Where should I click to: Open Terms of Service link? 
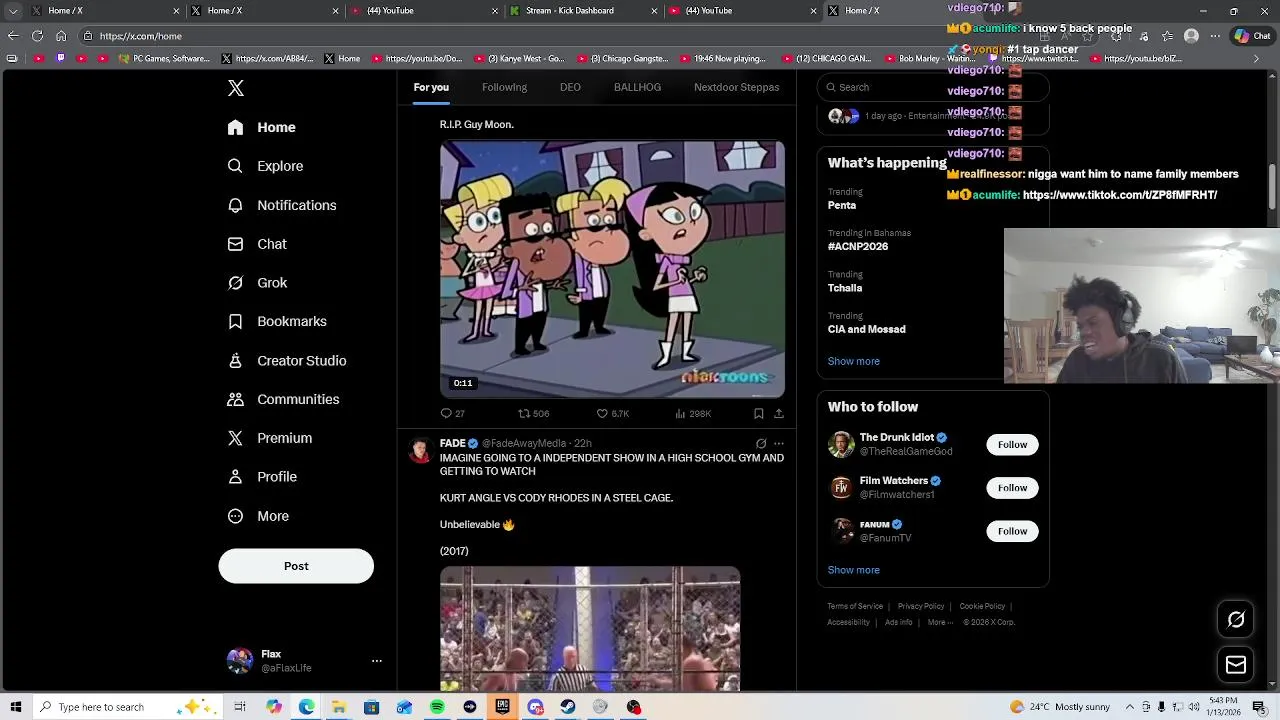[855, 606]
